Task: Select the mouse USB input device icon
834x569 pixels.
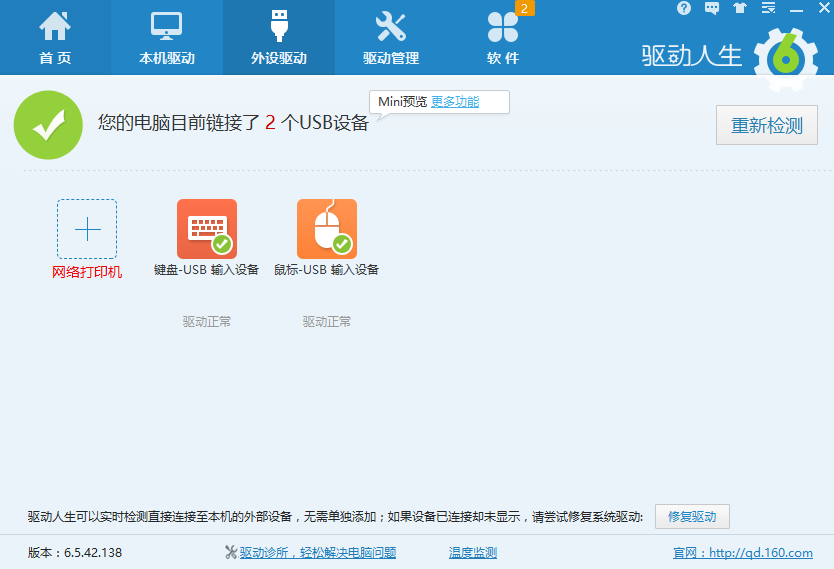Action: point(327,229)
